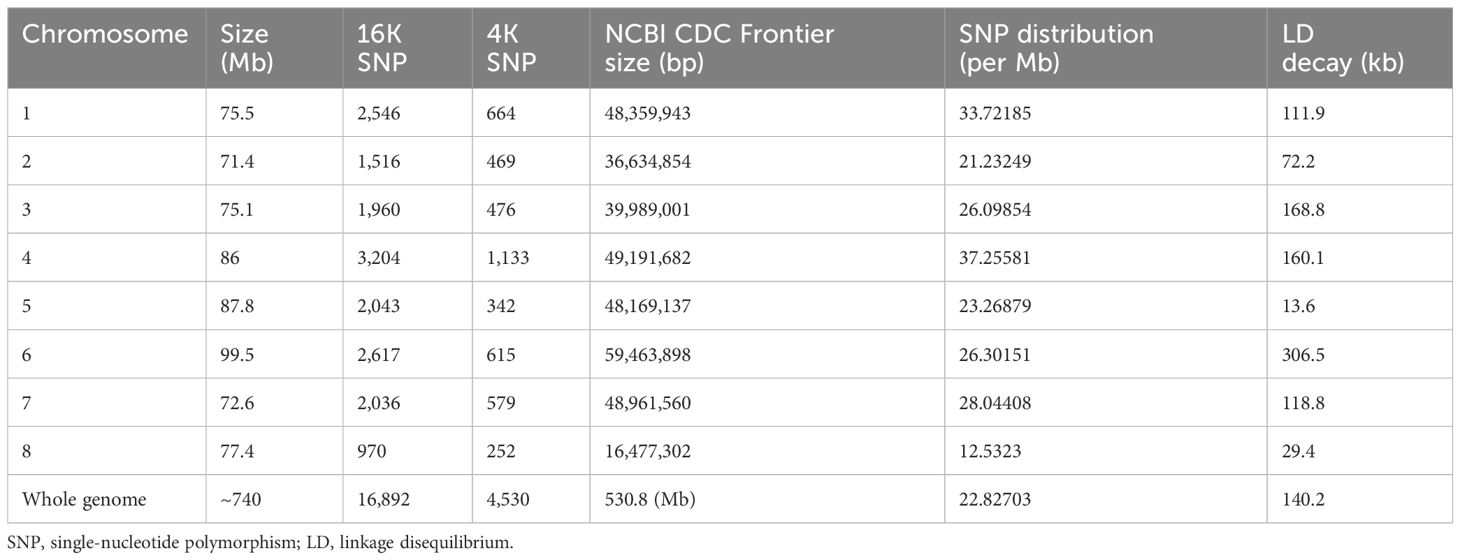Click the 99.5 size cell for chromosome 6
This screenshot has width=1460, height=560.
(x=236, y=354)
